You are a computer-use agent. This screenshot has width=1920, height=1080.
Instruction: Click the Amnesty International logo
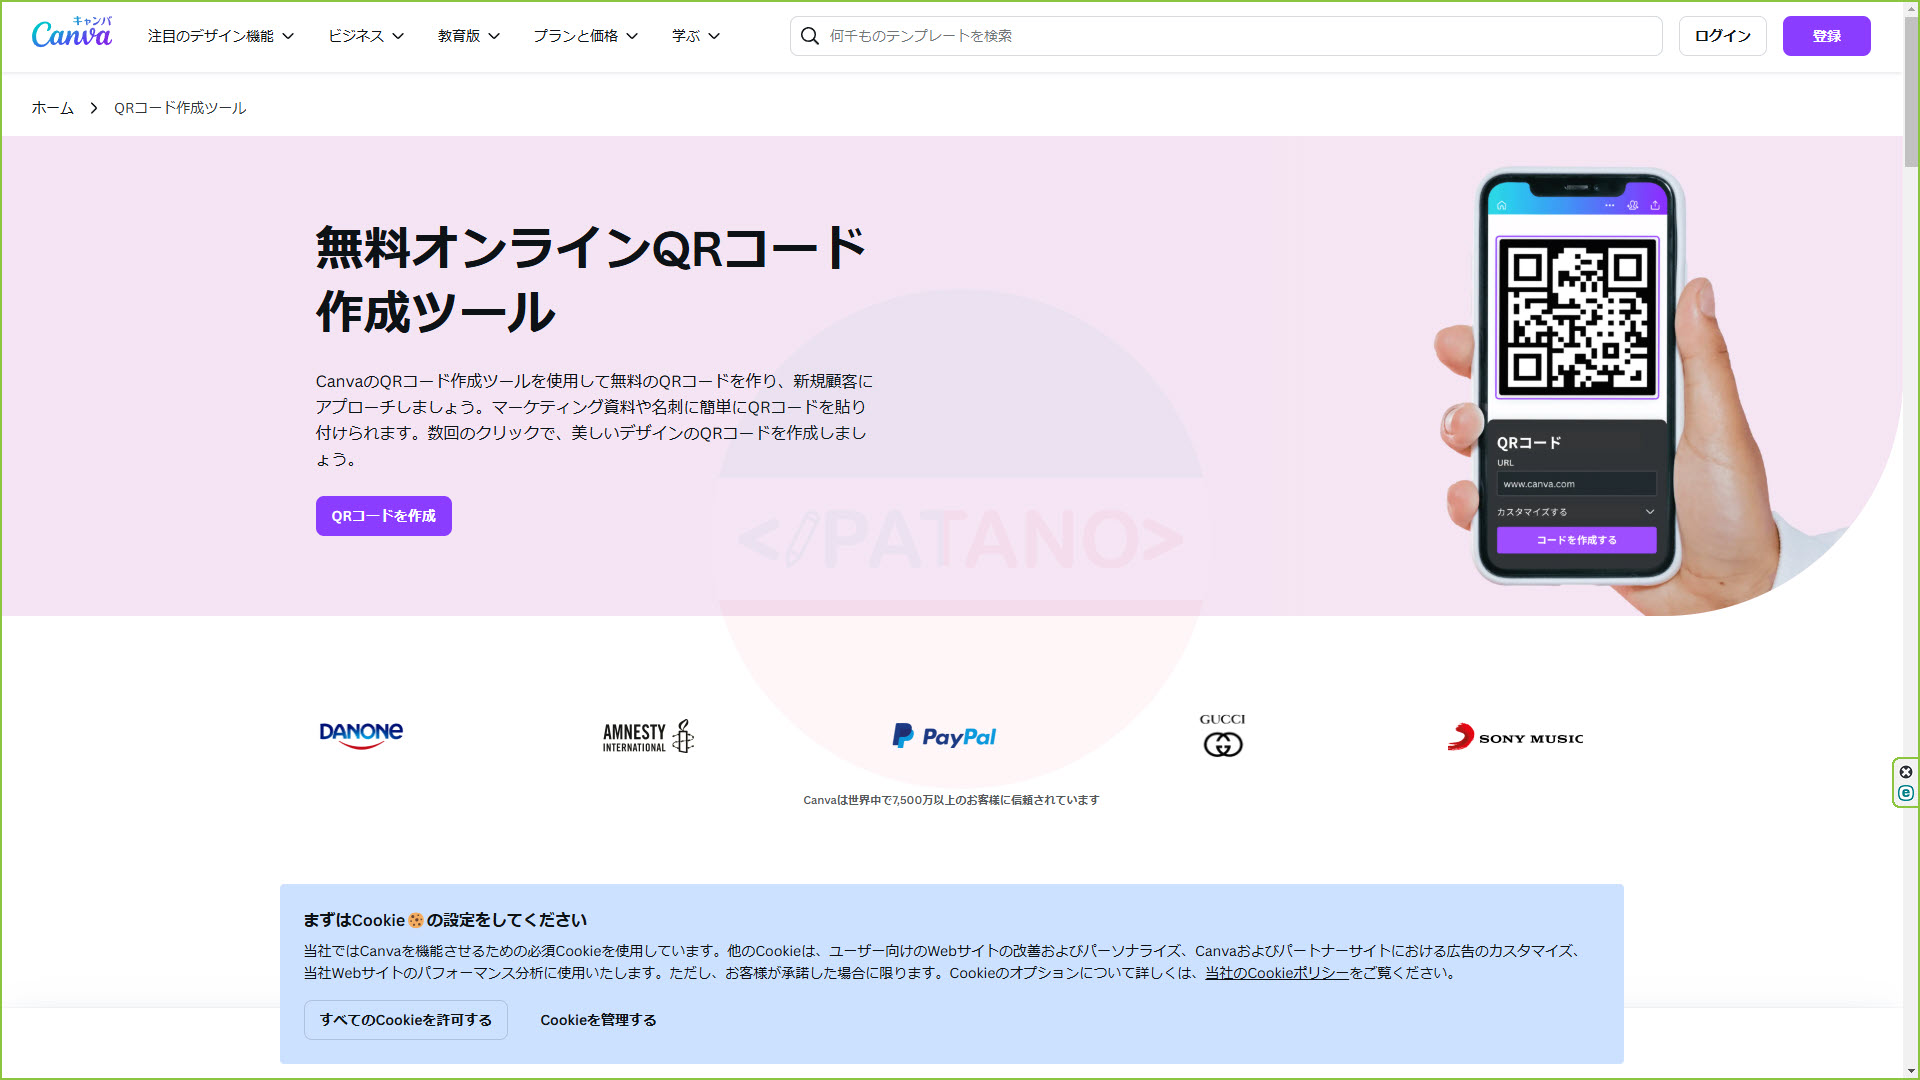(648, 737)
